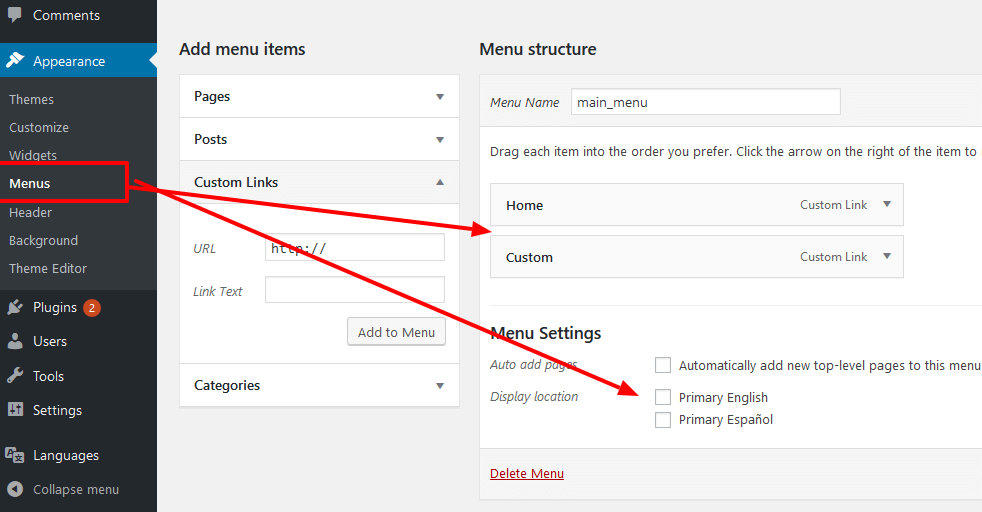Screen dimensions: 982x512
Task: Expand the Posts panel arrow
Action: pyautogui.click(x=440, y=140)
